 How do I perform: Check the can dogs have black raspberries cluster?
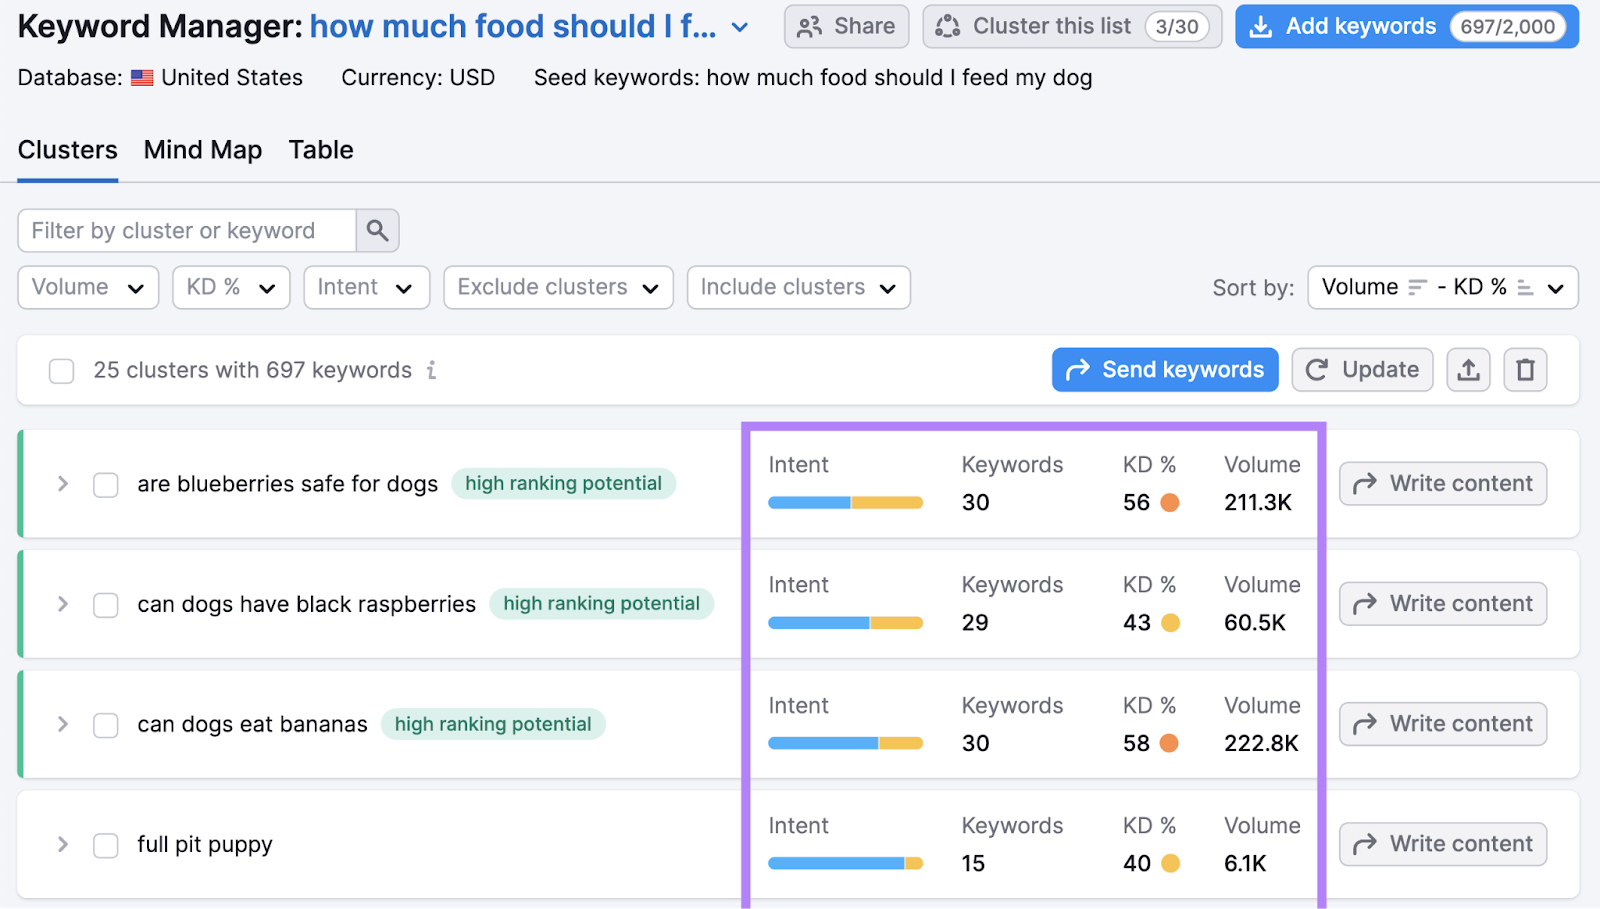coord(106,605)
